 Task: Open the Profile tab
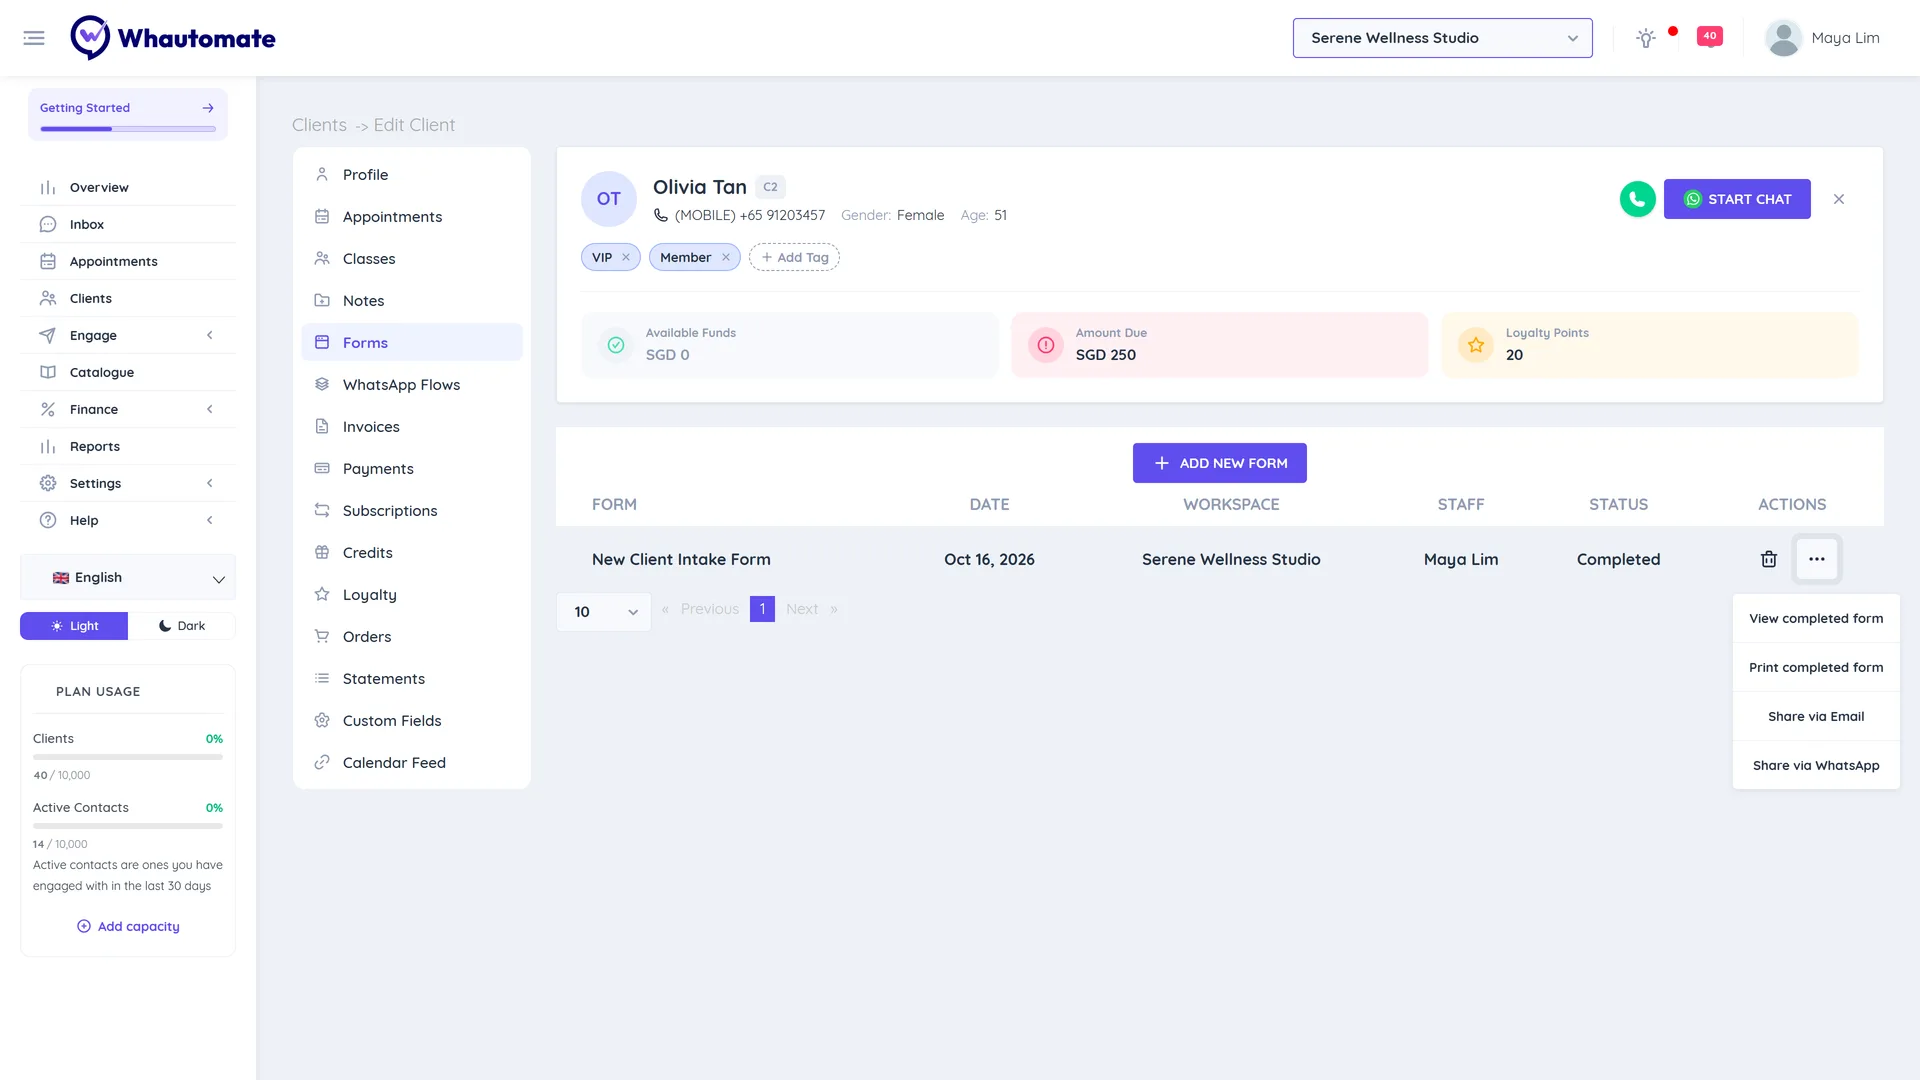click(412, 174)
